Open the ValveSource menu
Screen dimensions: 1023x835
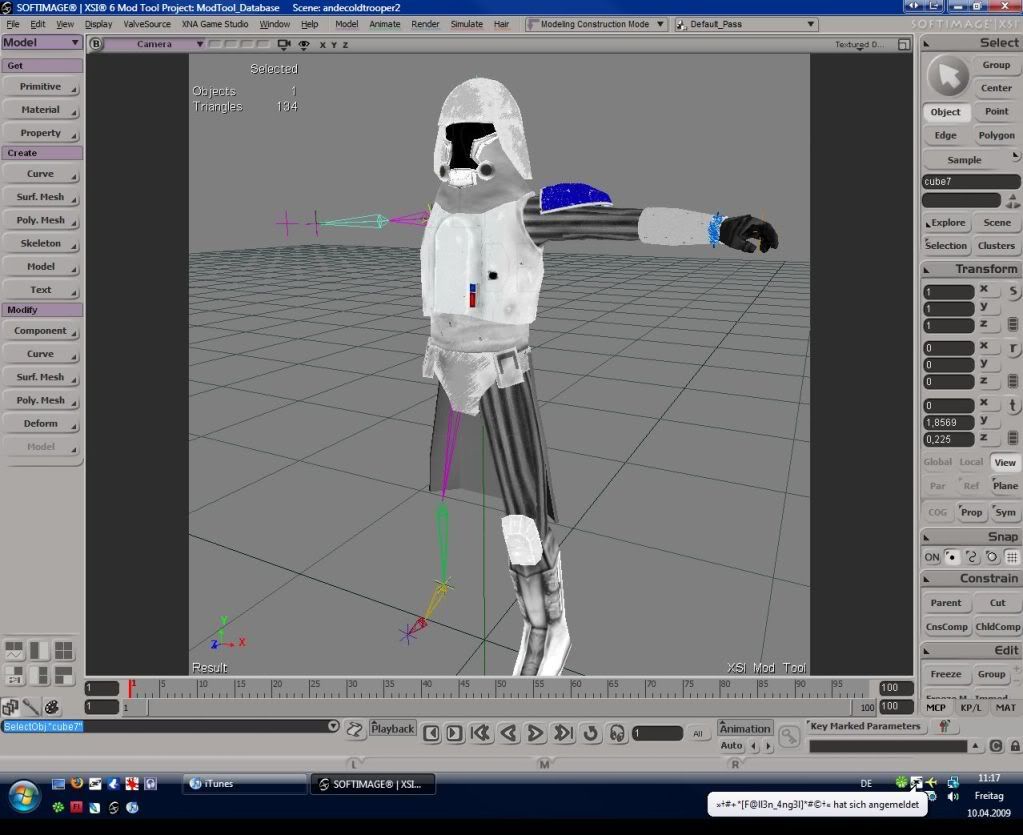point(147,24)
